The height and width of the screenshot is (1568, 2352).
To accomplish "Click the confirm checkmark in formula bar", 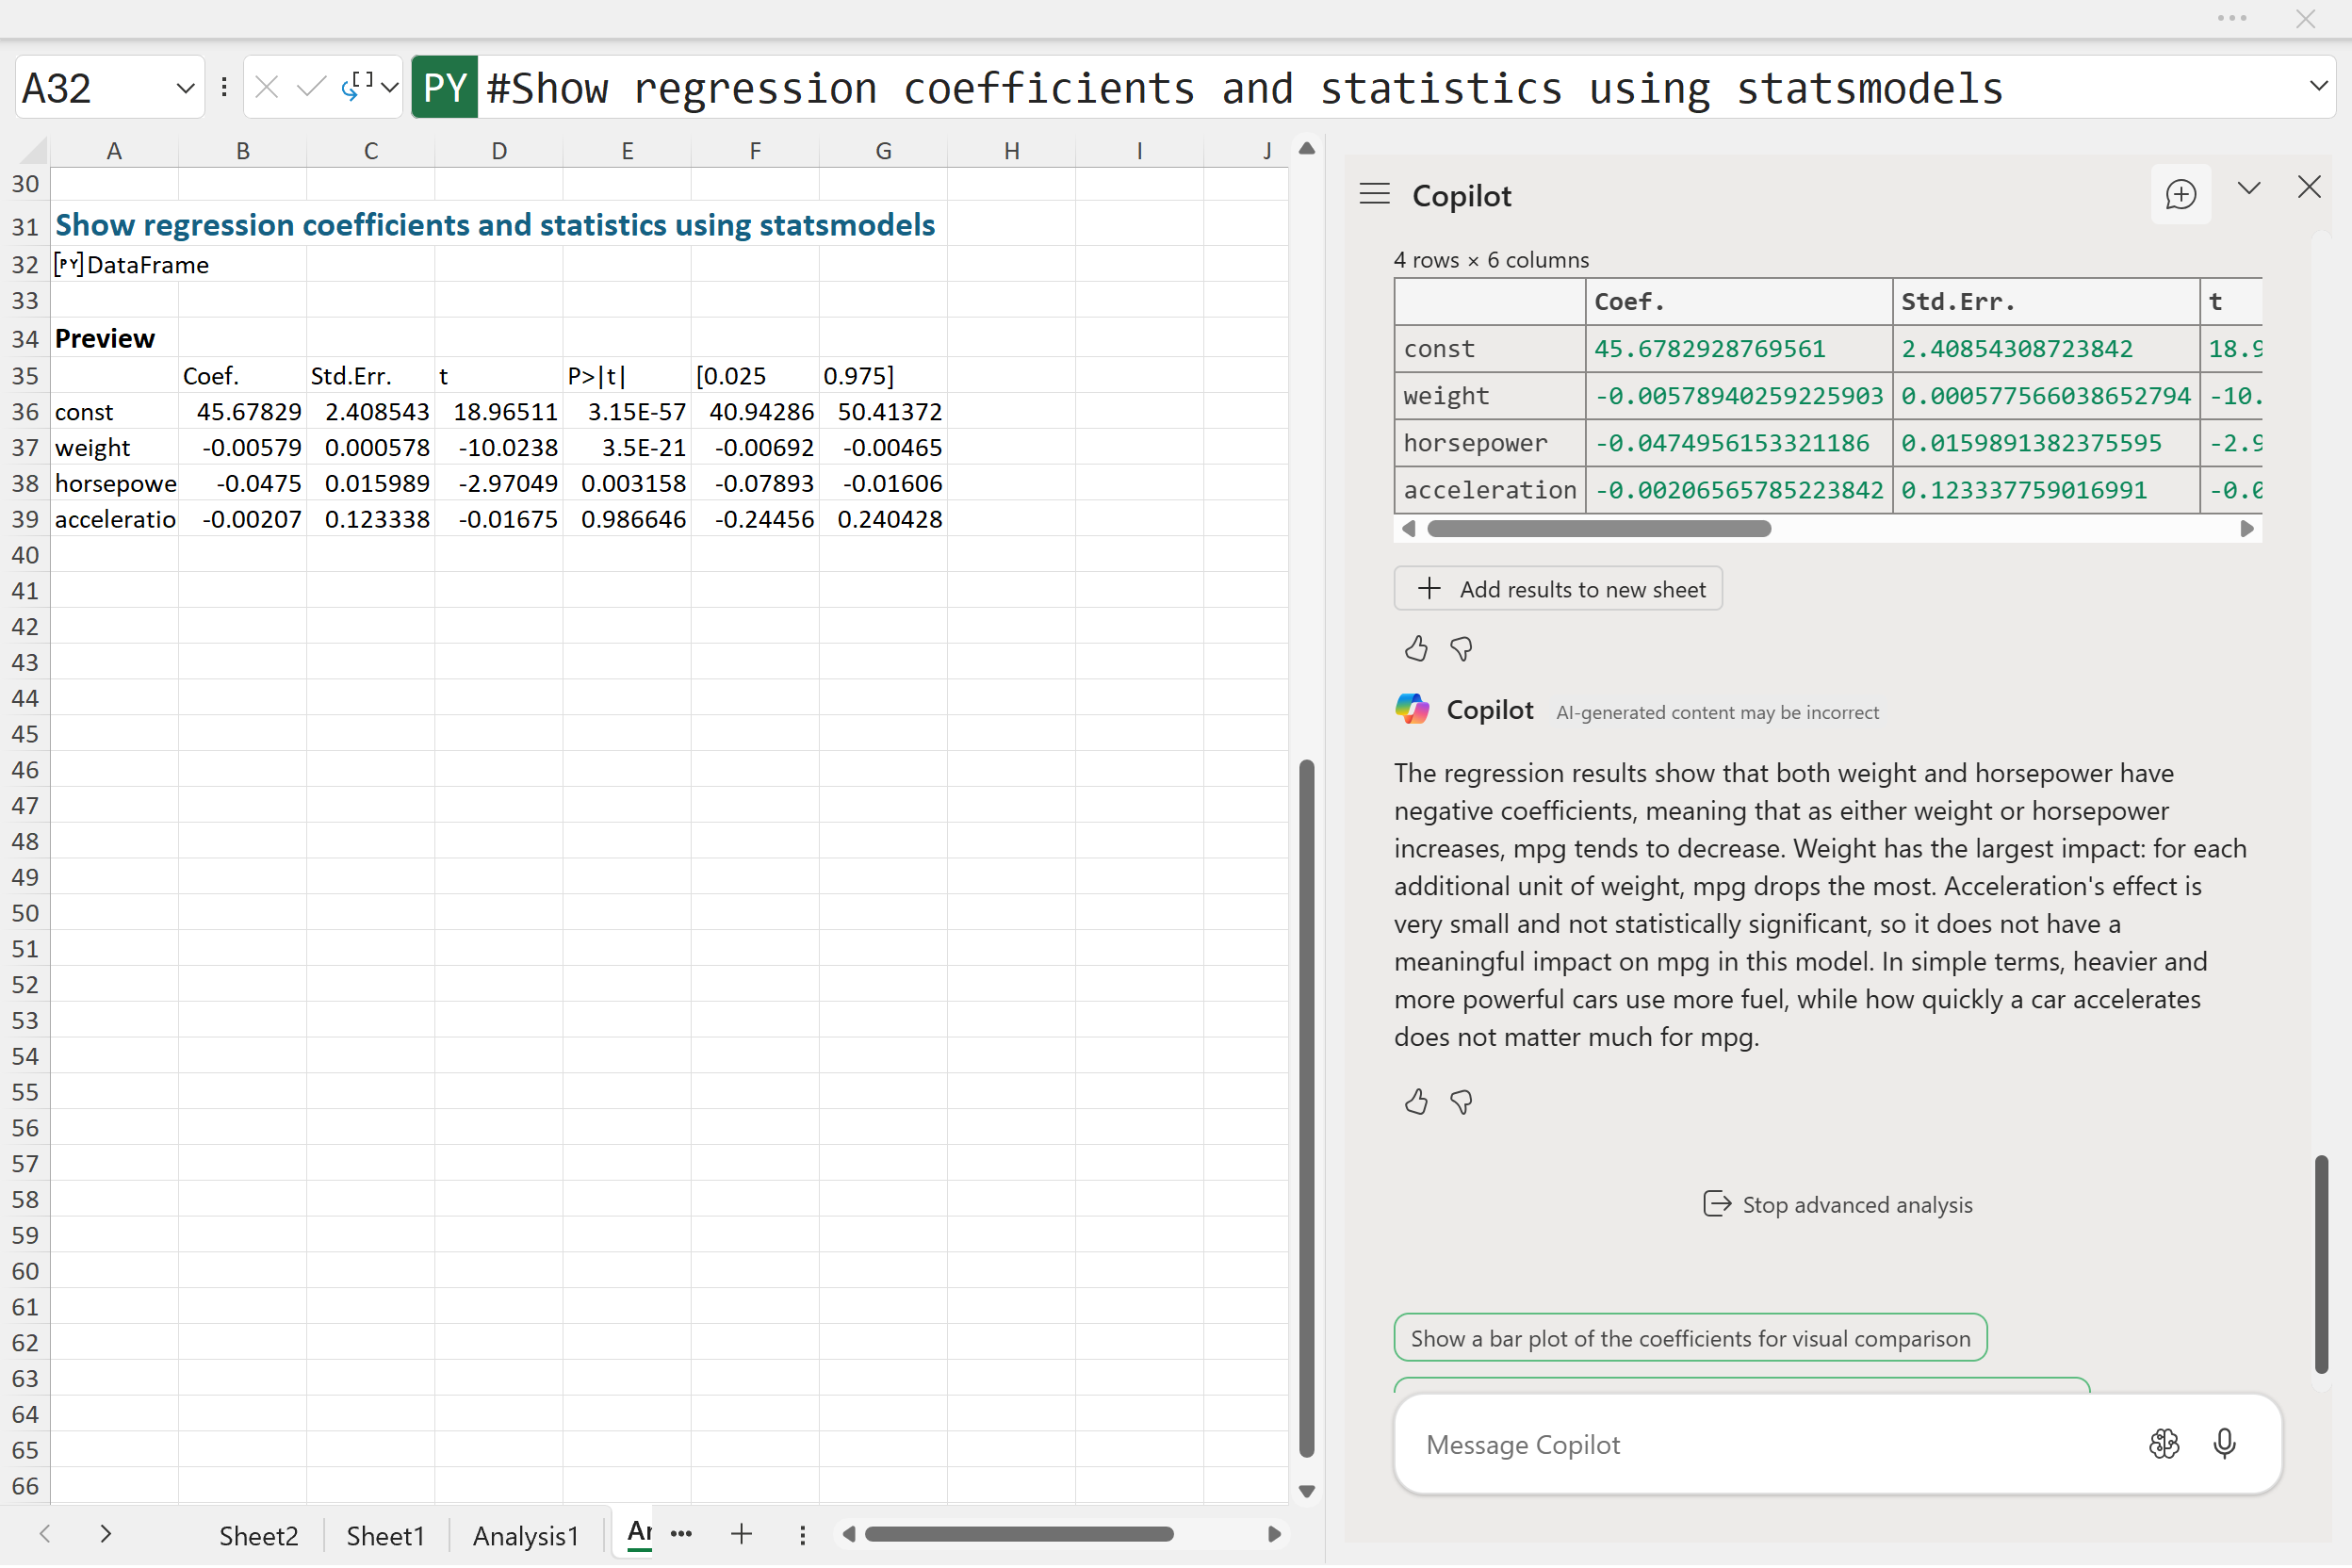I will pos(311,88).
